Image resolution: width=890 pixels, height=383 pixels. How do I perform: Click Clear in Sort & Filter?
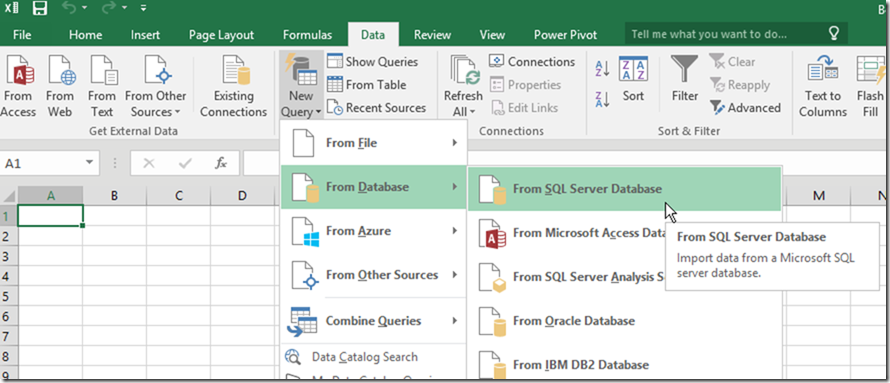(732, 61)
